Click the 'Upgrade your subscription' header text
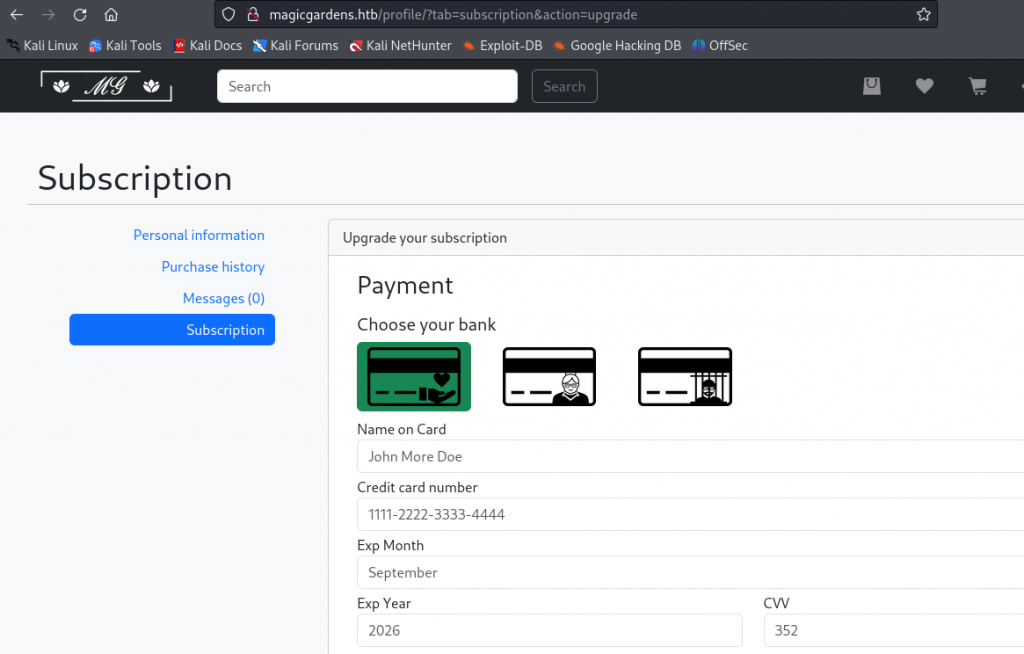The width and height of the screenshot is (1024, 654). (x=424, y=238)
